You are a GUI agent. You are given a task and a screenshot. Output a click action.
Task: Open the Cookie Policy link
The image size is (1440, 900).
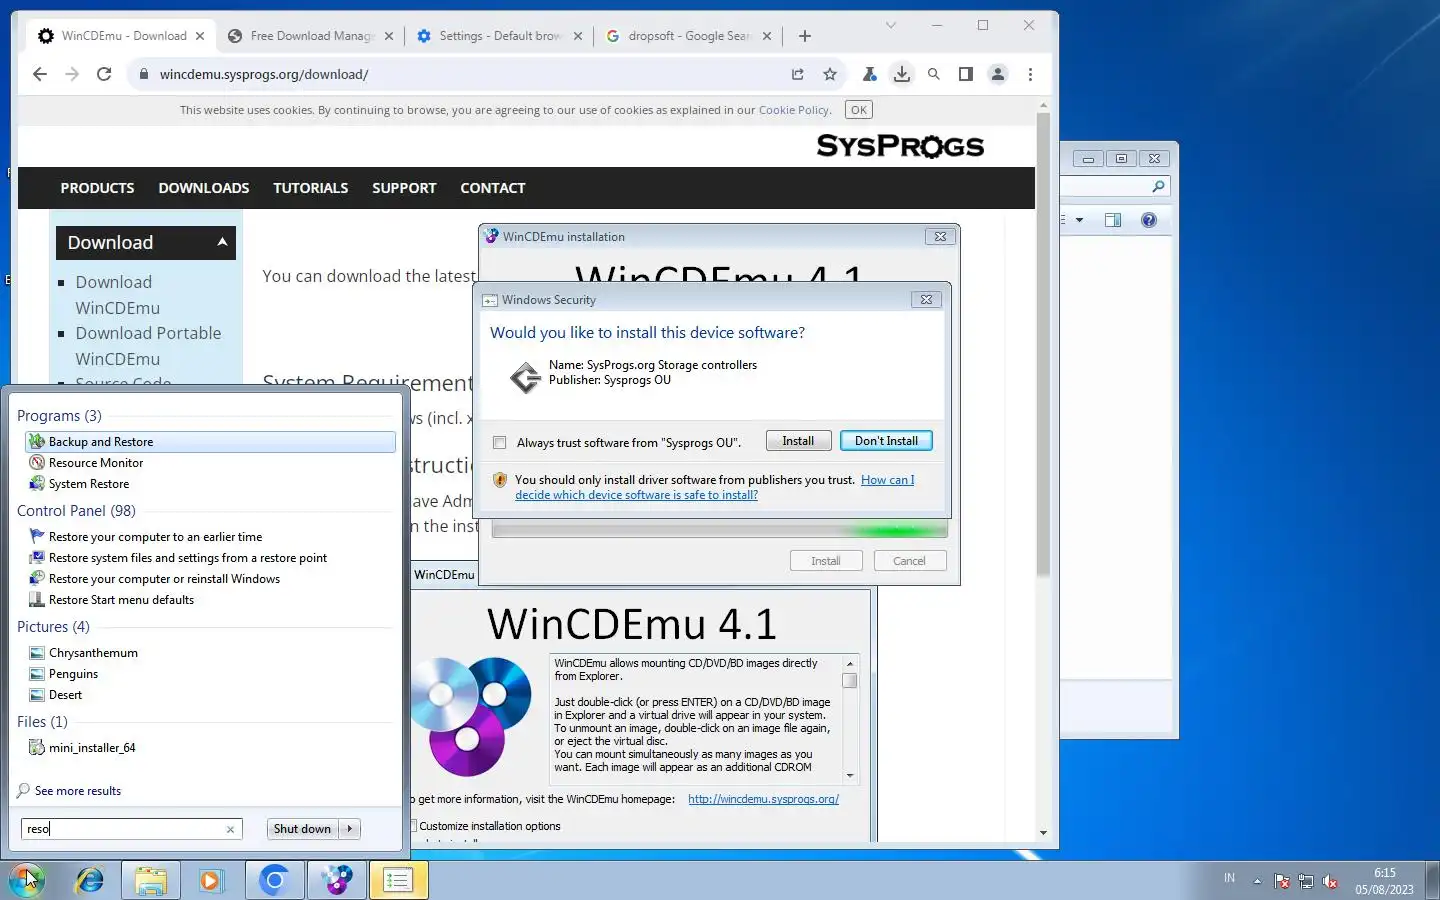[x=793, y=110]
